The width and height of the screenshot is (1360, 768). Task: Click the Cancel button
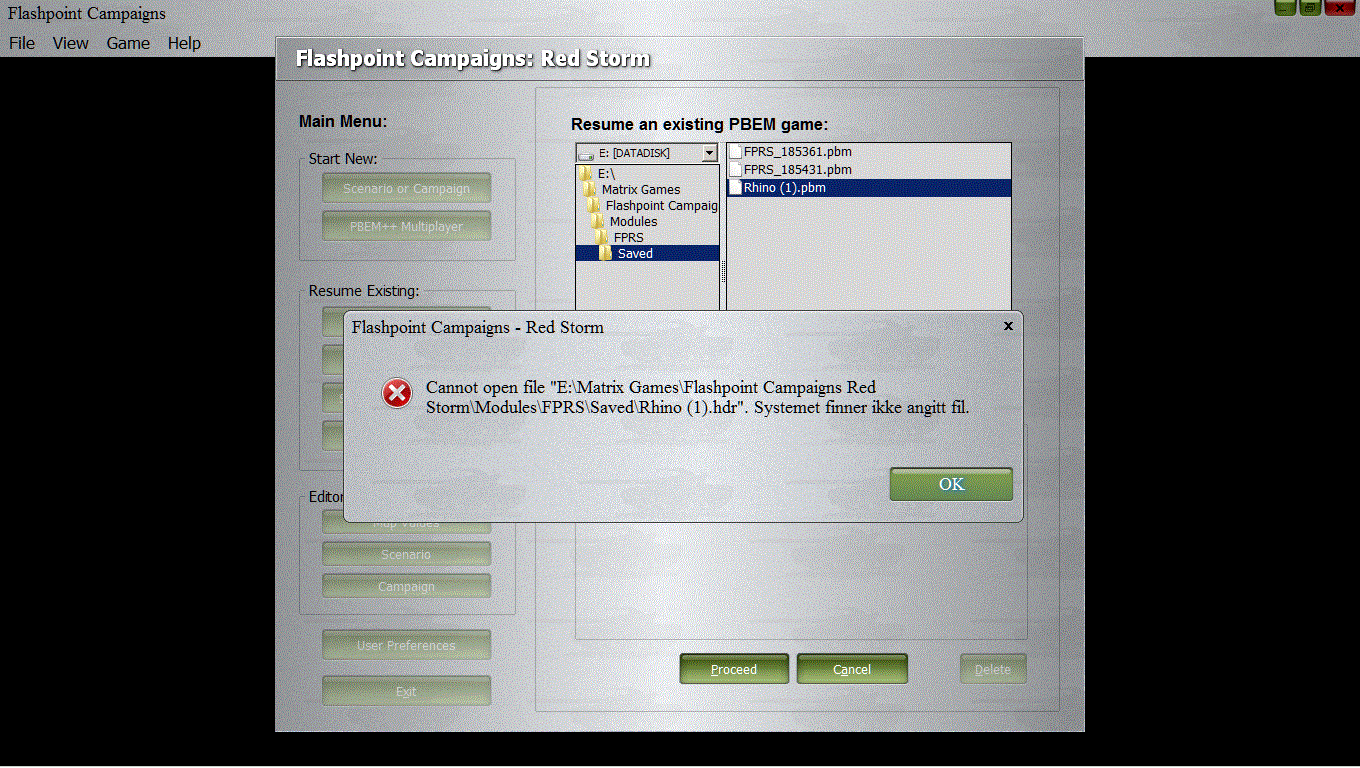click(x=852, y=669)
